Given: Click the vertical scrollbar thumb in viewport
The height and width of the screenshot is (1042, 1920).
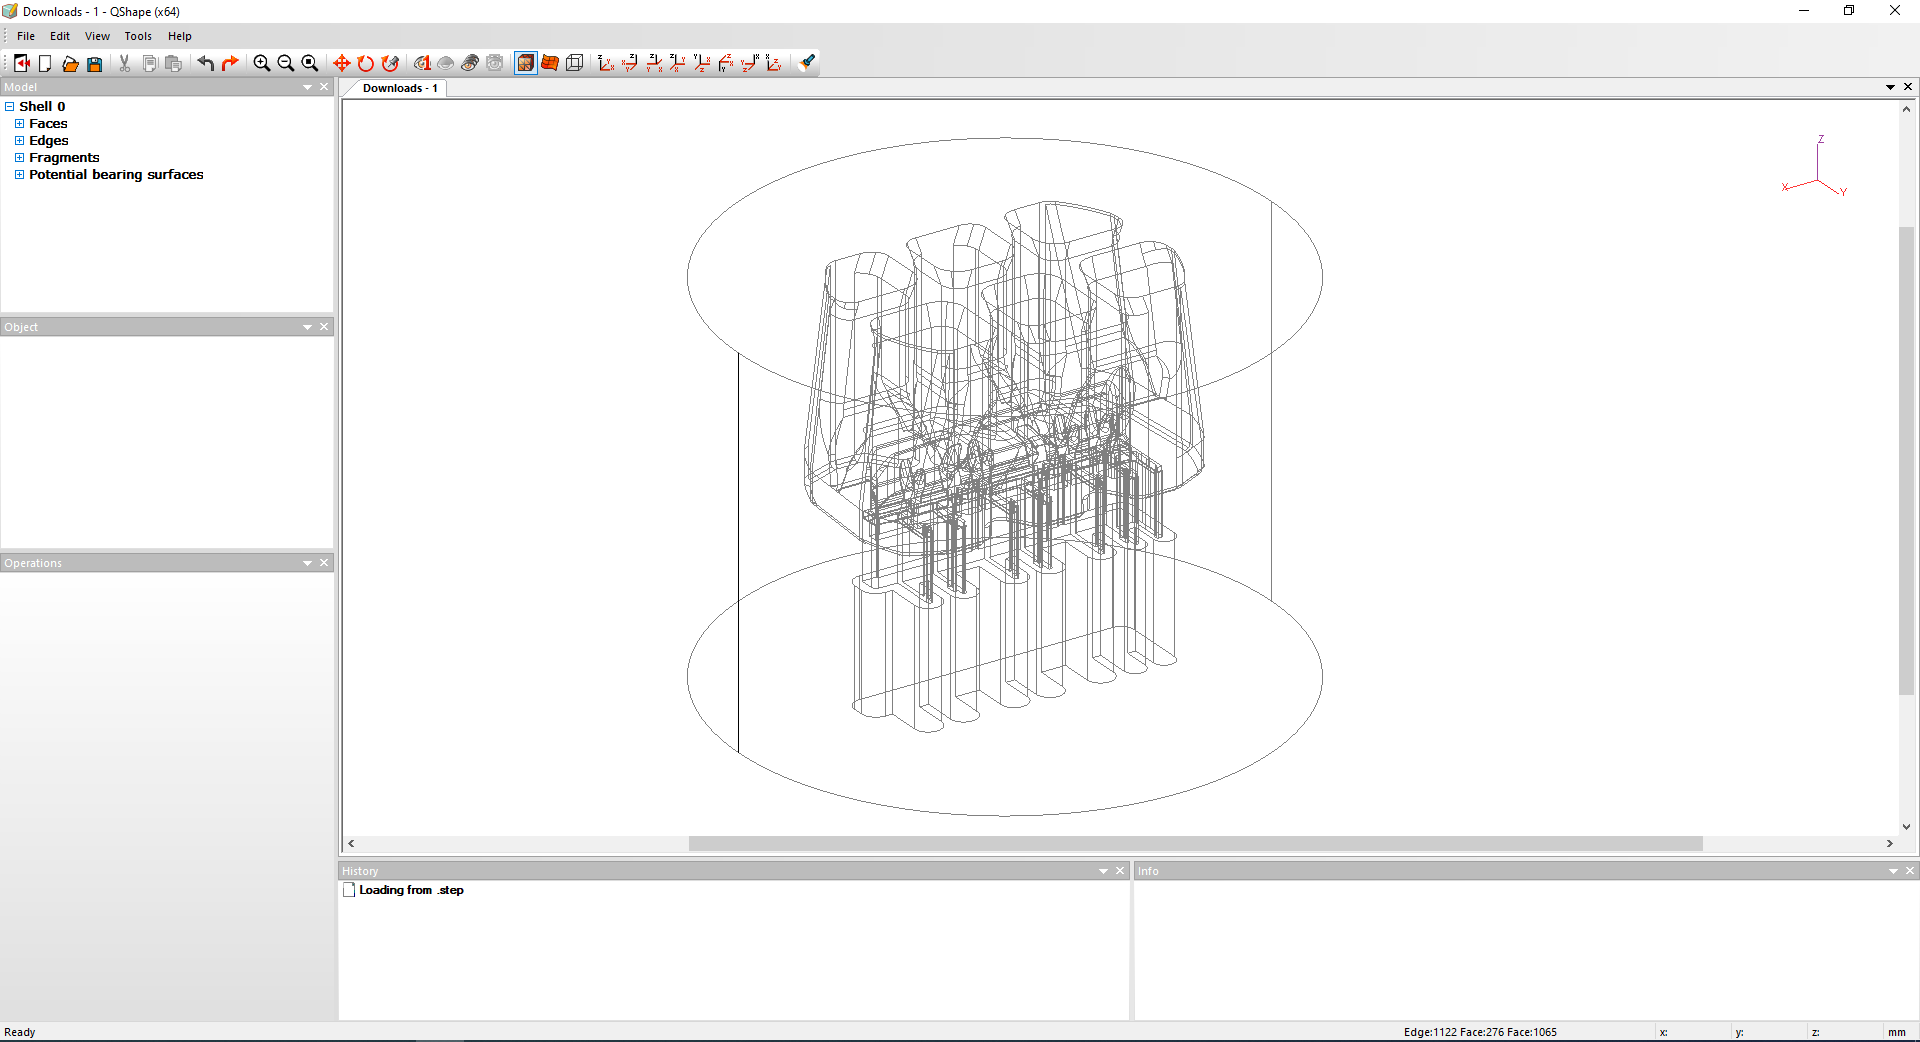Looking at the screenshot, I should (x=1906, y=460).
